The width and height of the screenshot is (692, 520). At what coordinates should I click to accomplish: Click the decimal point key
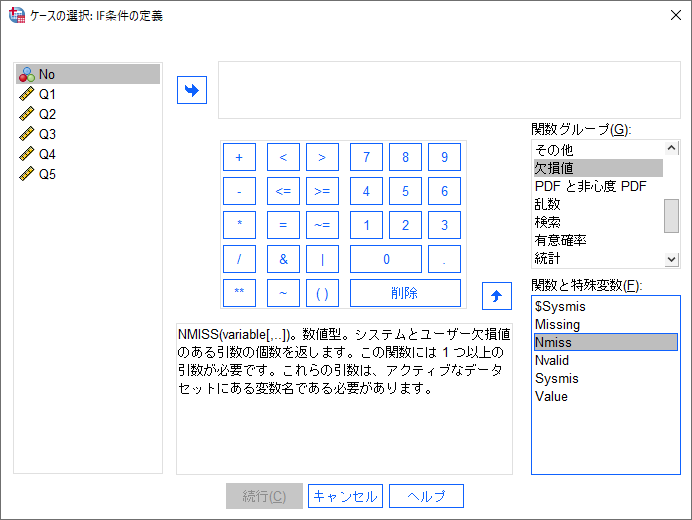pyautogui.click(x=444, y=259)
